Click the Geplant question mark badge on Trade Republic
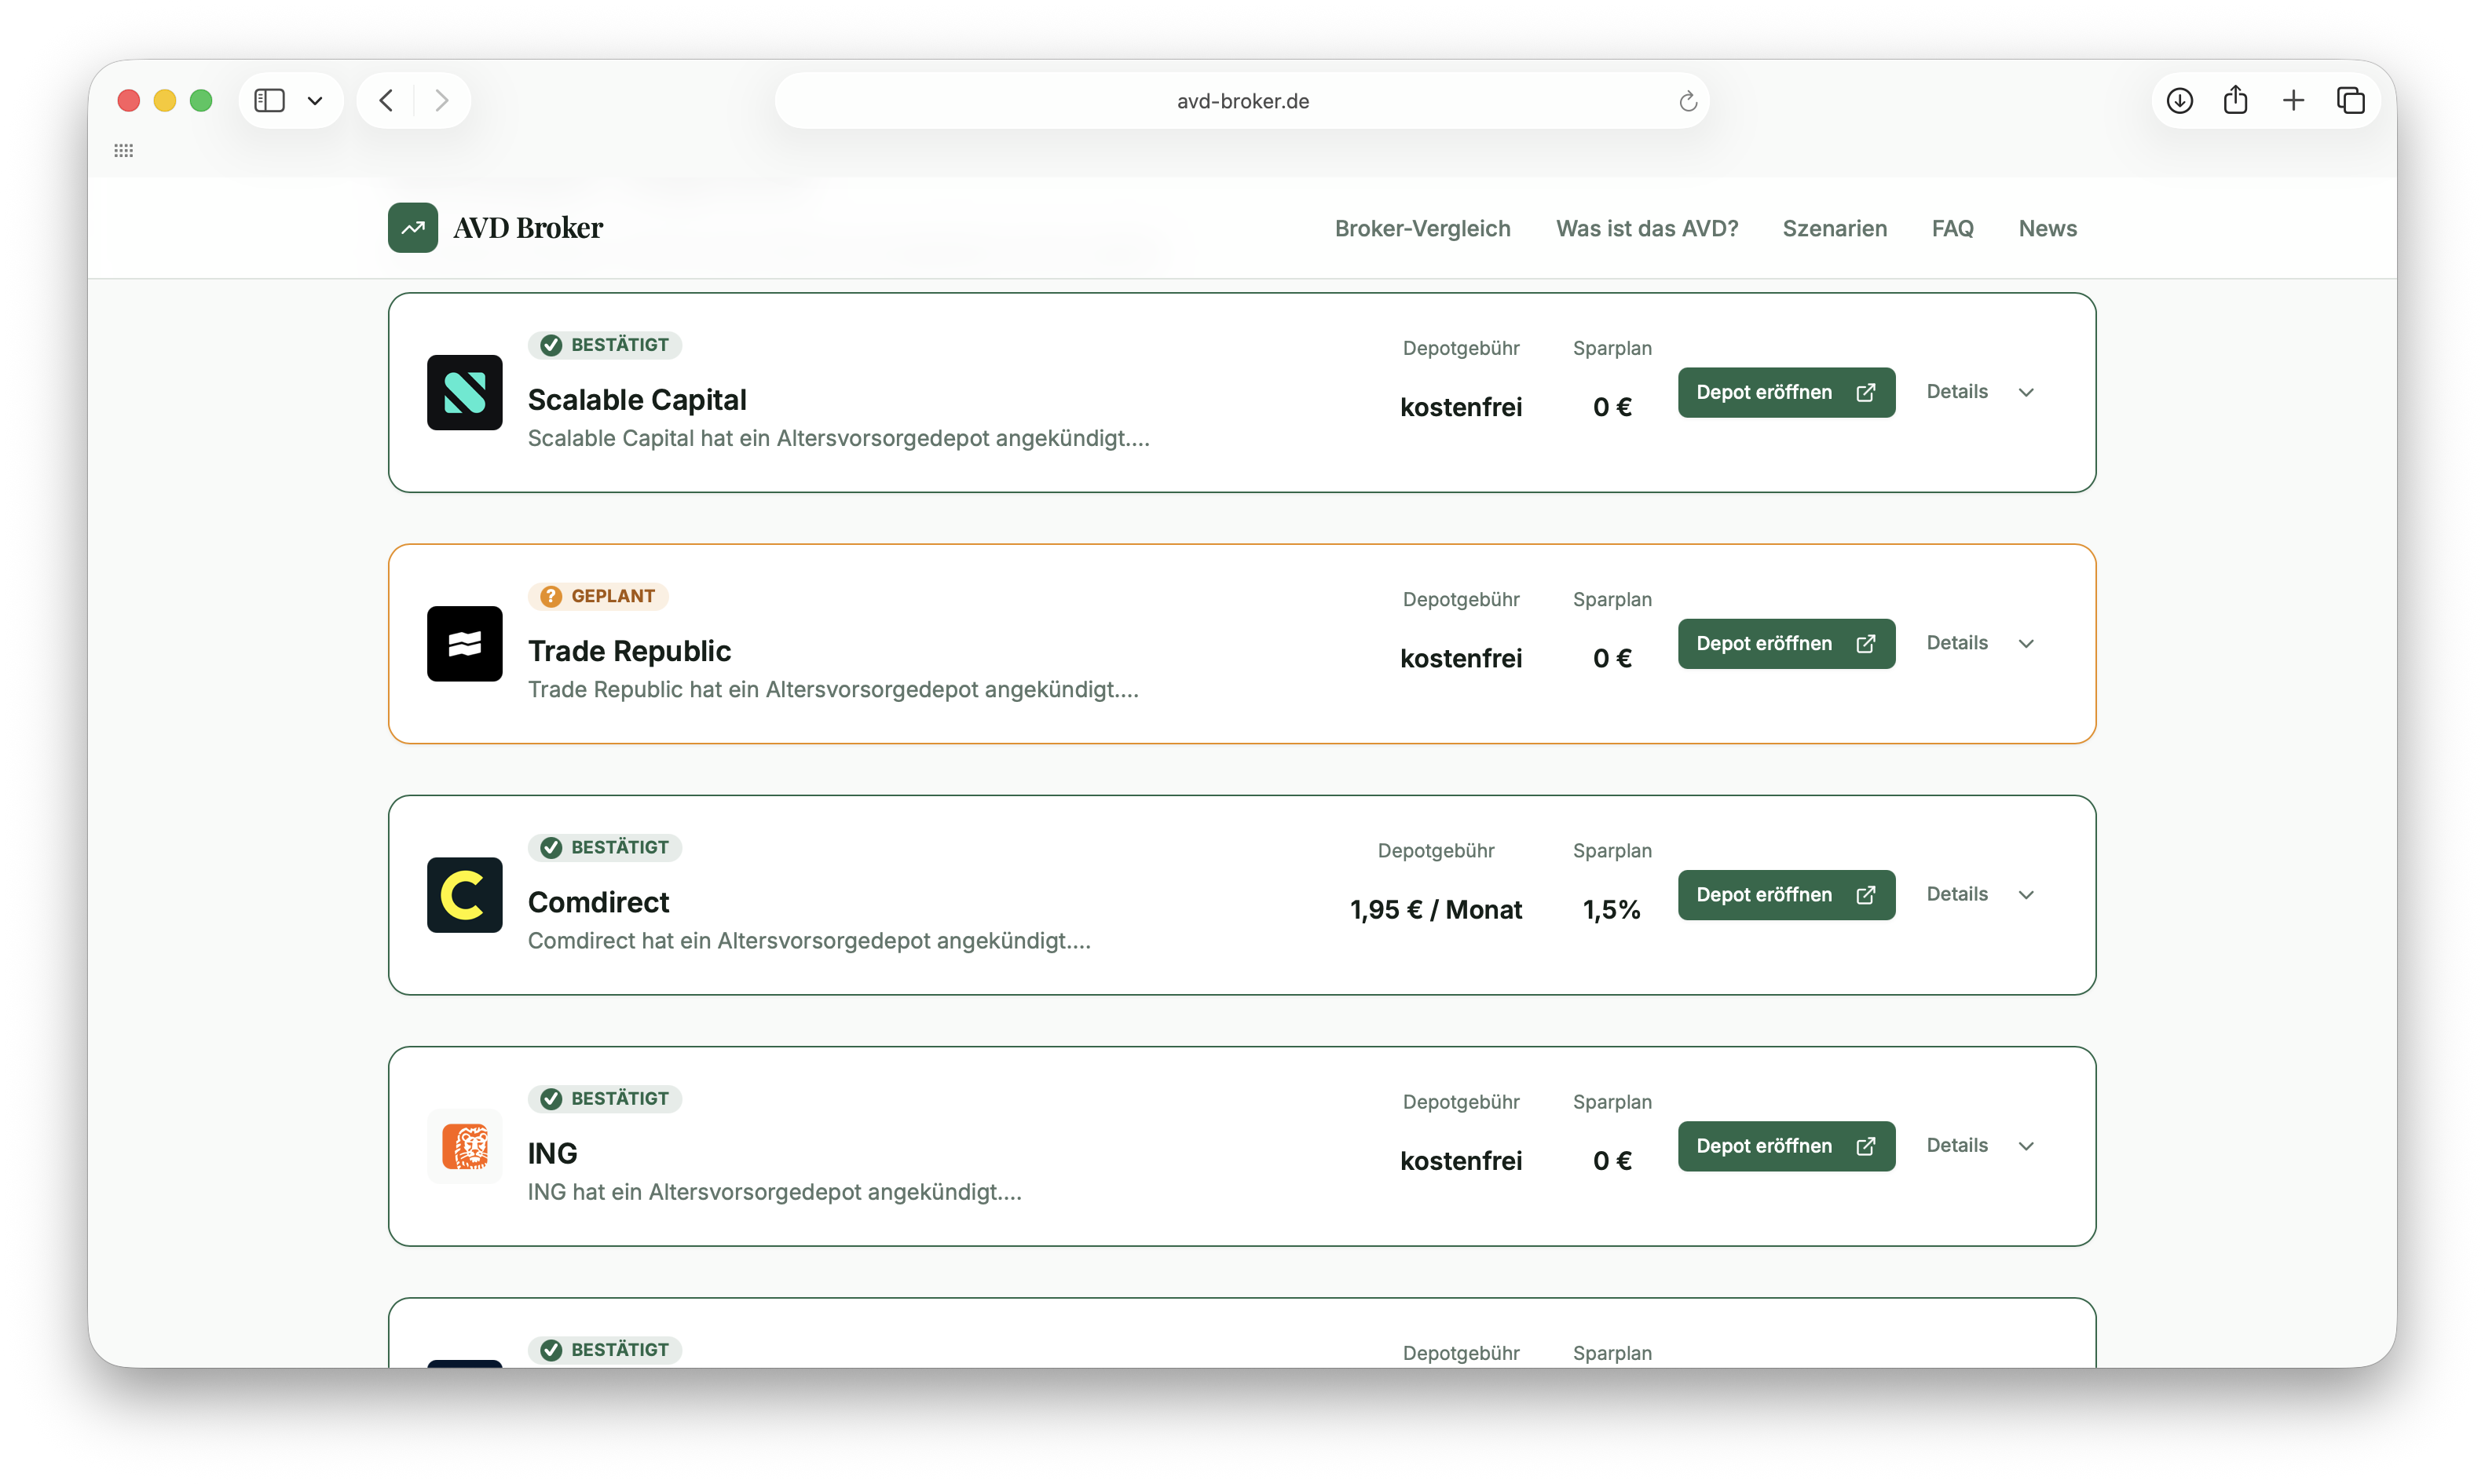 coord(597,596)
